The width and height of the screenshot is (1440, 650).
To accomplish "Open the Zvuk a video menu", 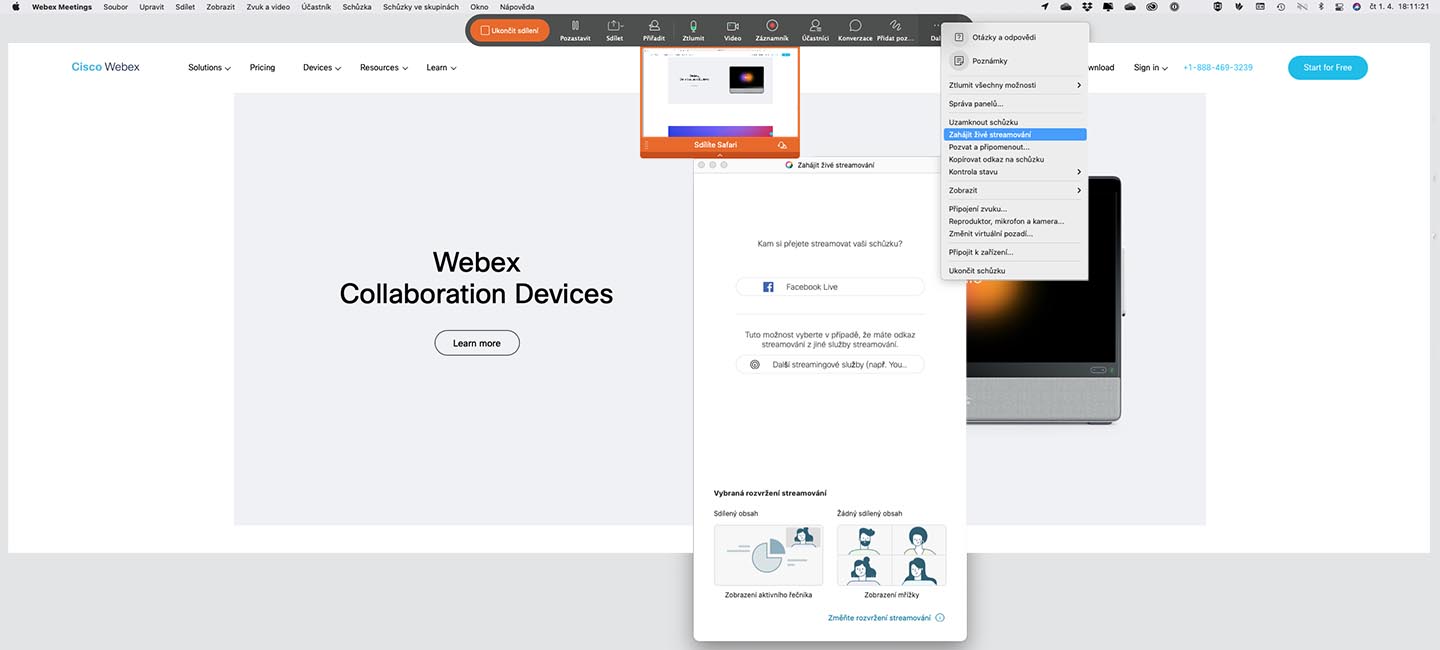I will 268,6.
